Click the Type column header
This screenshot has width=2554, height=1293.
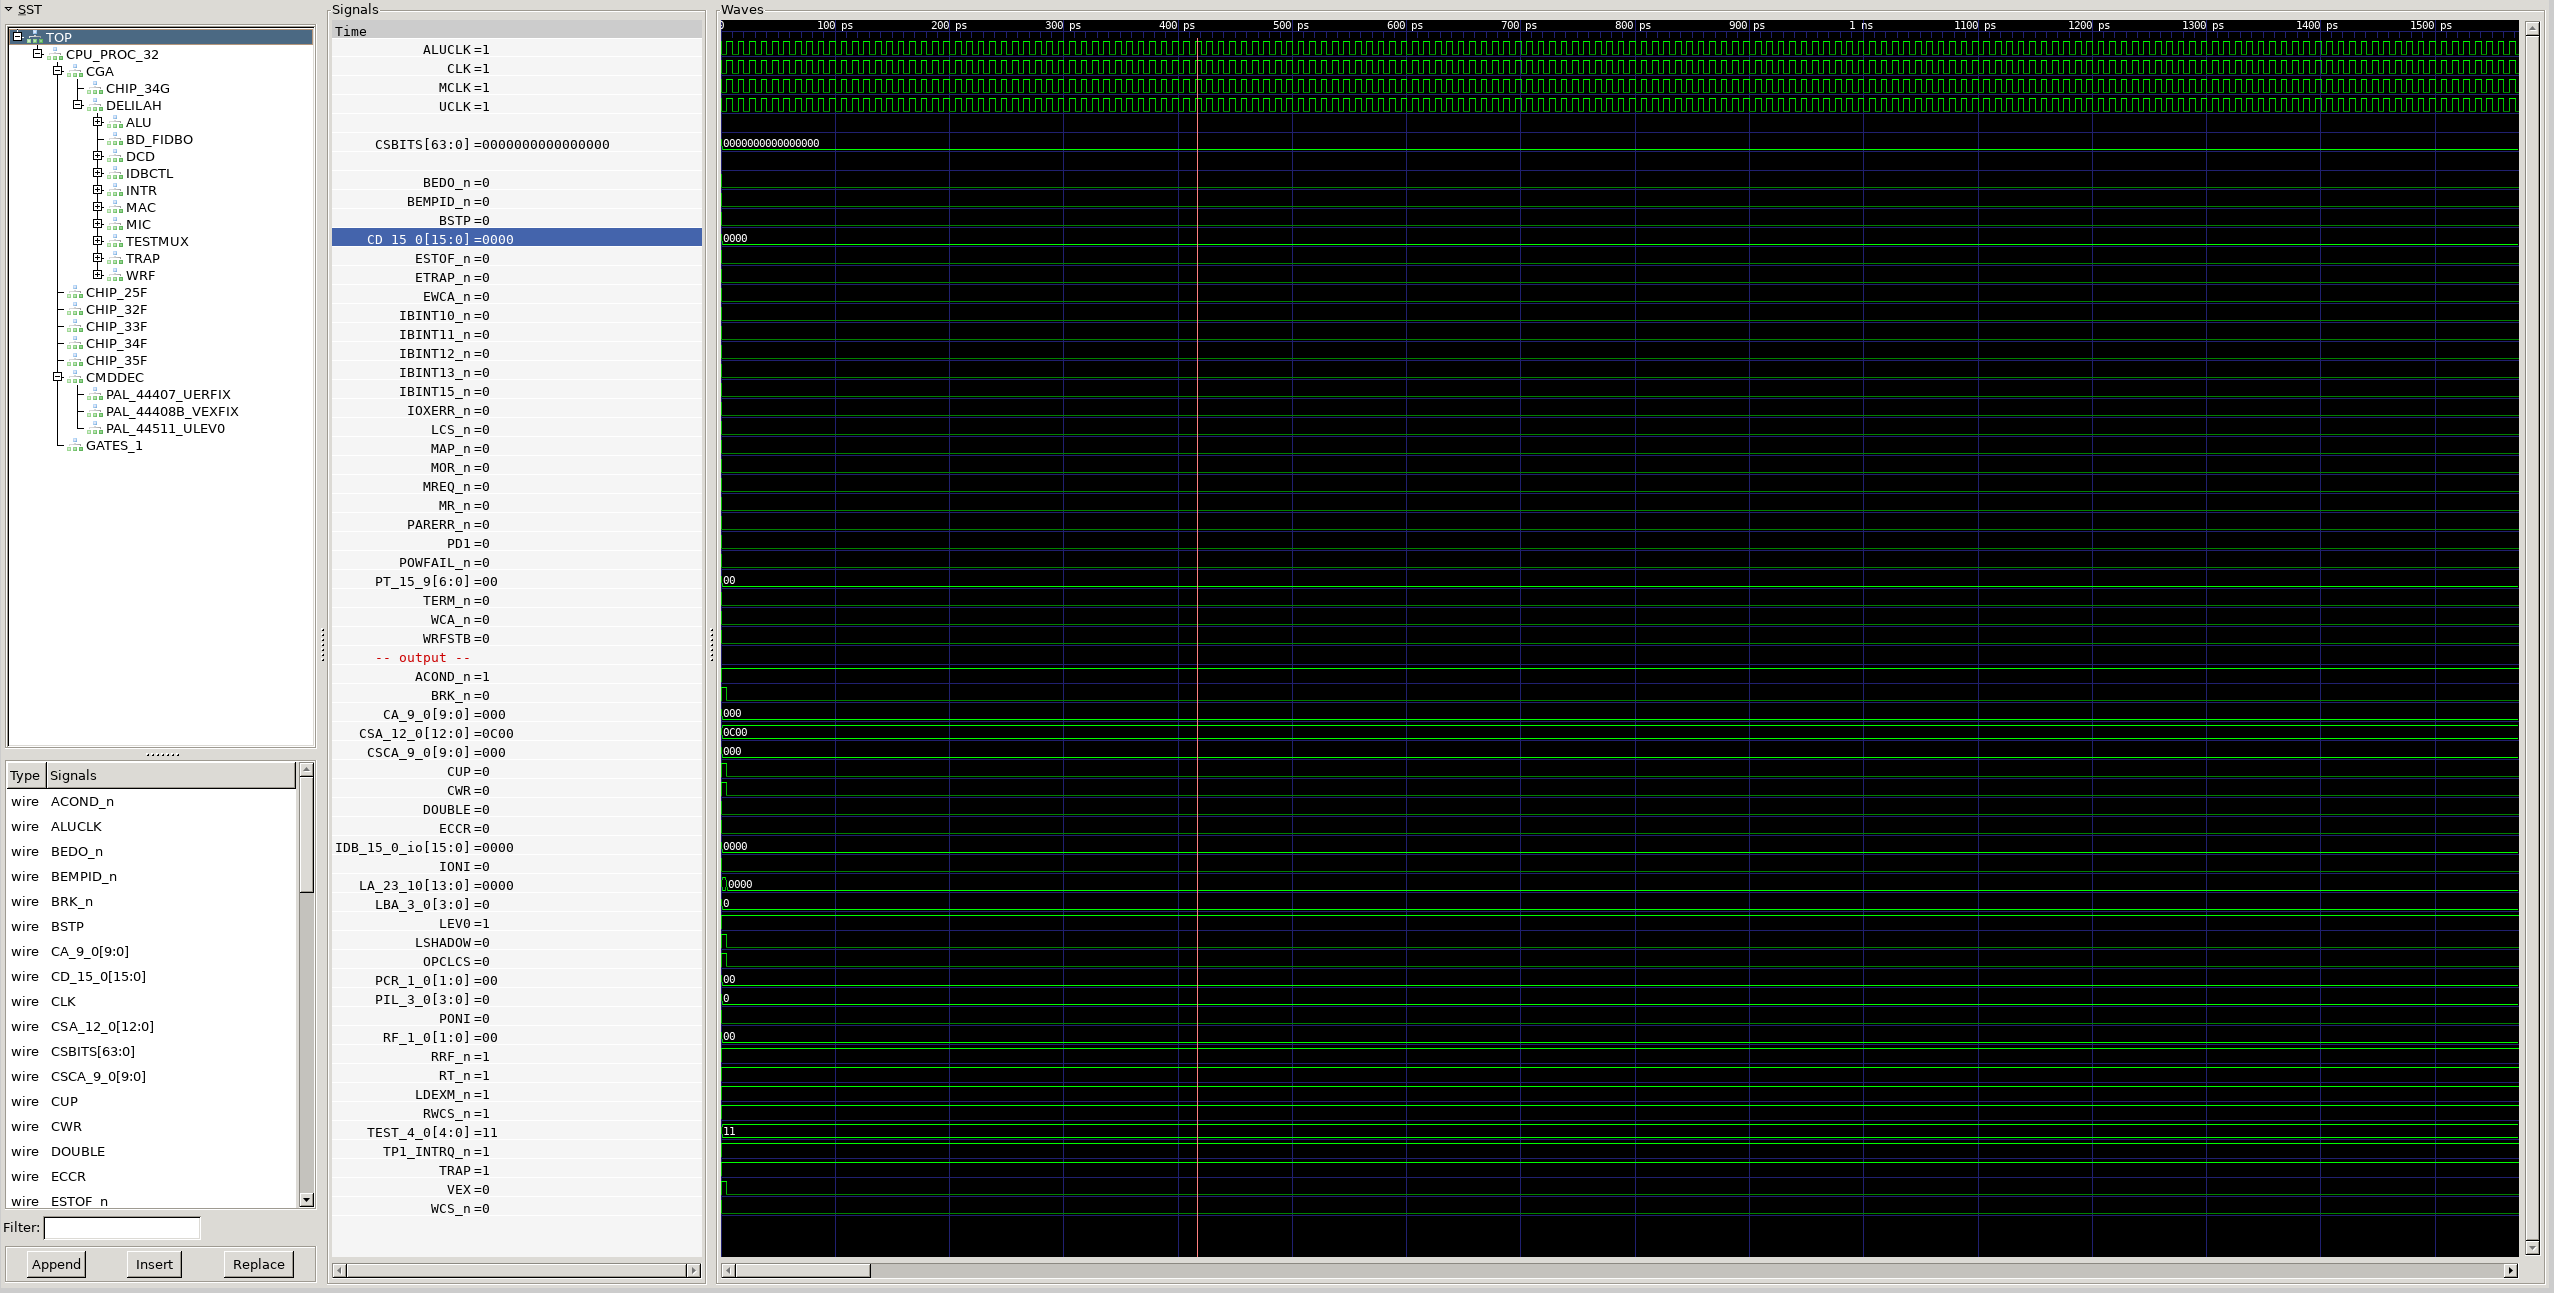click(25, 775)
